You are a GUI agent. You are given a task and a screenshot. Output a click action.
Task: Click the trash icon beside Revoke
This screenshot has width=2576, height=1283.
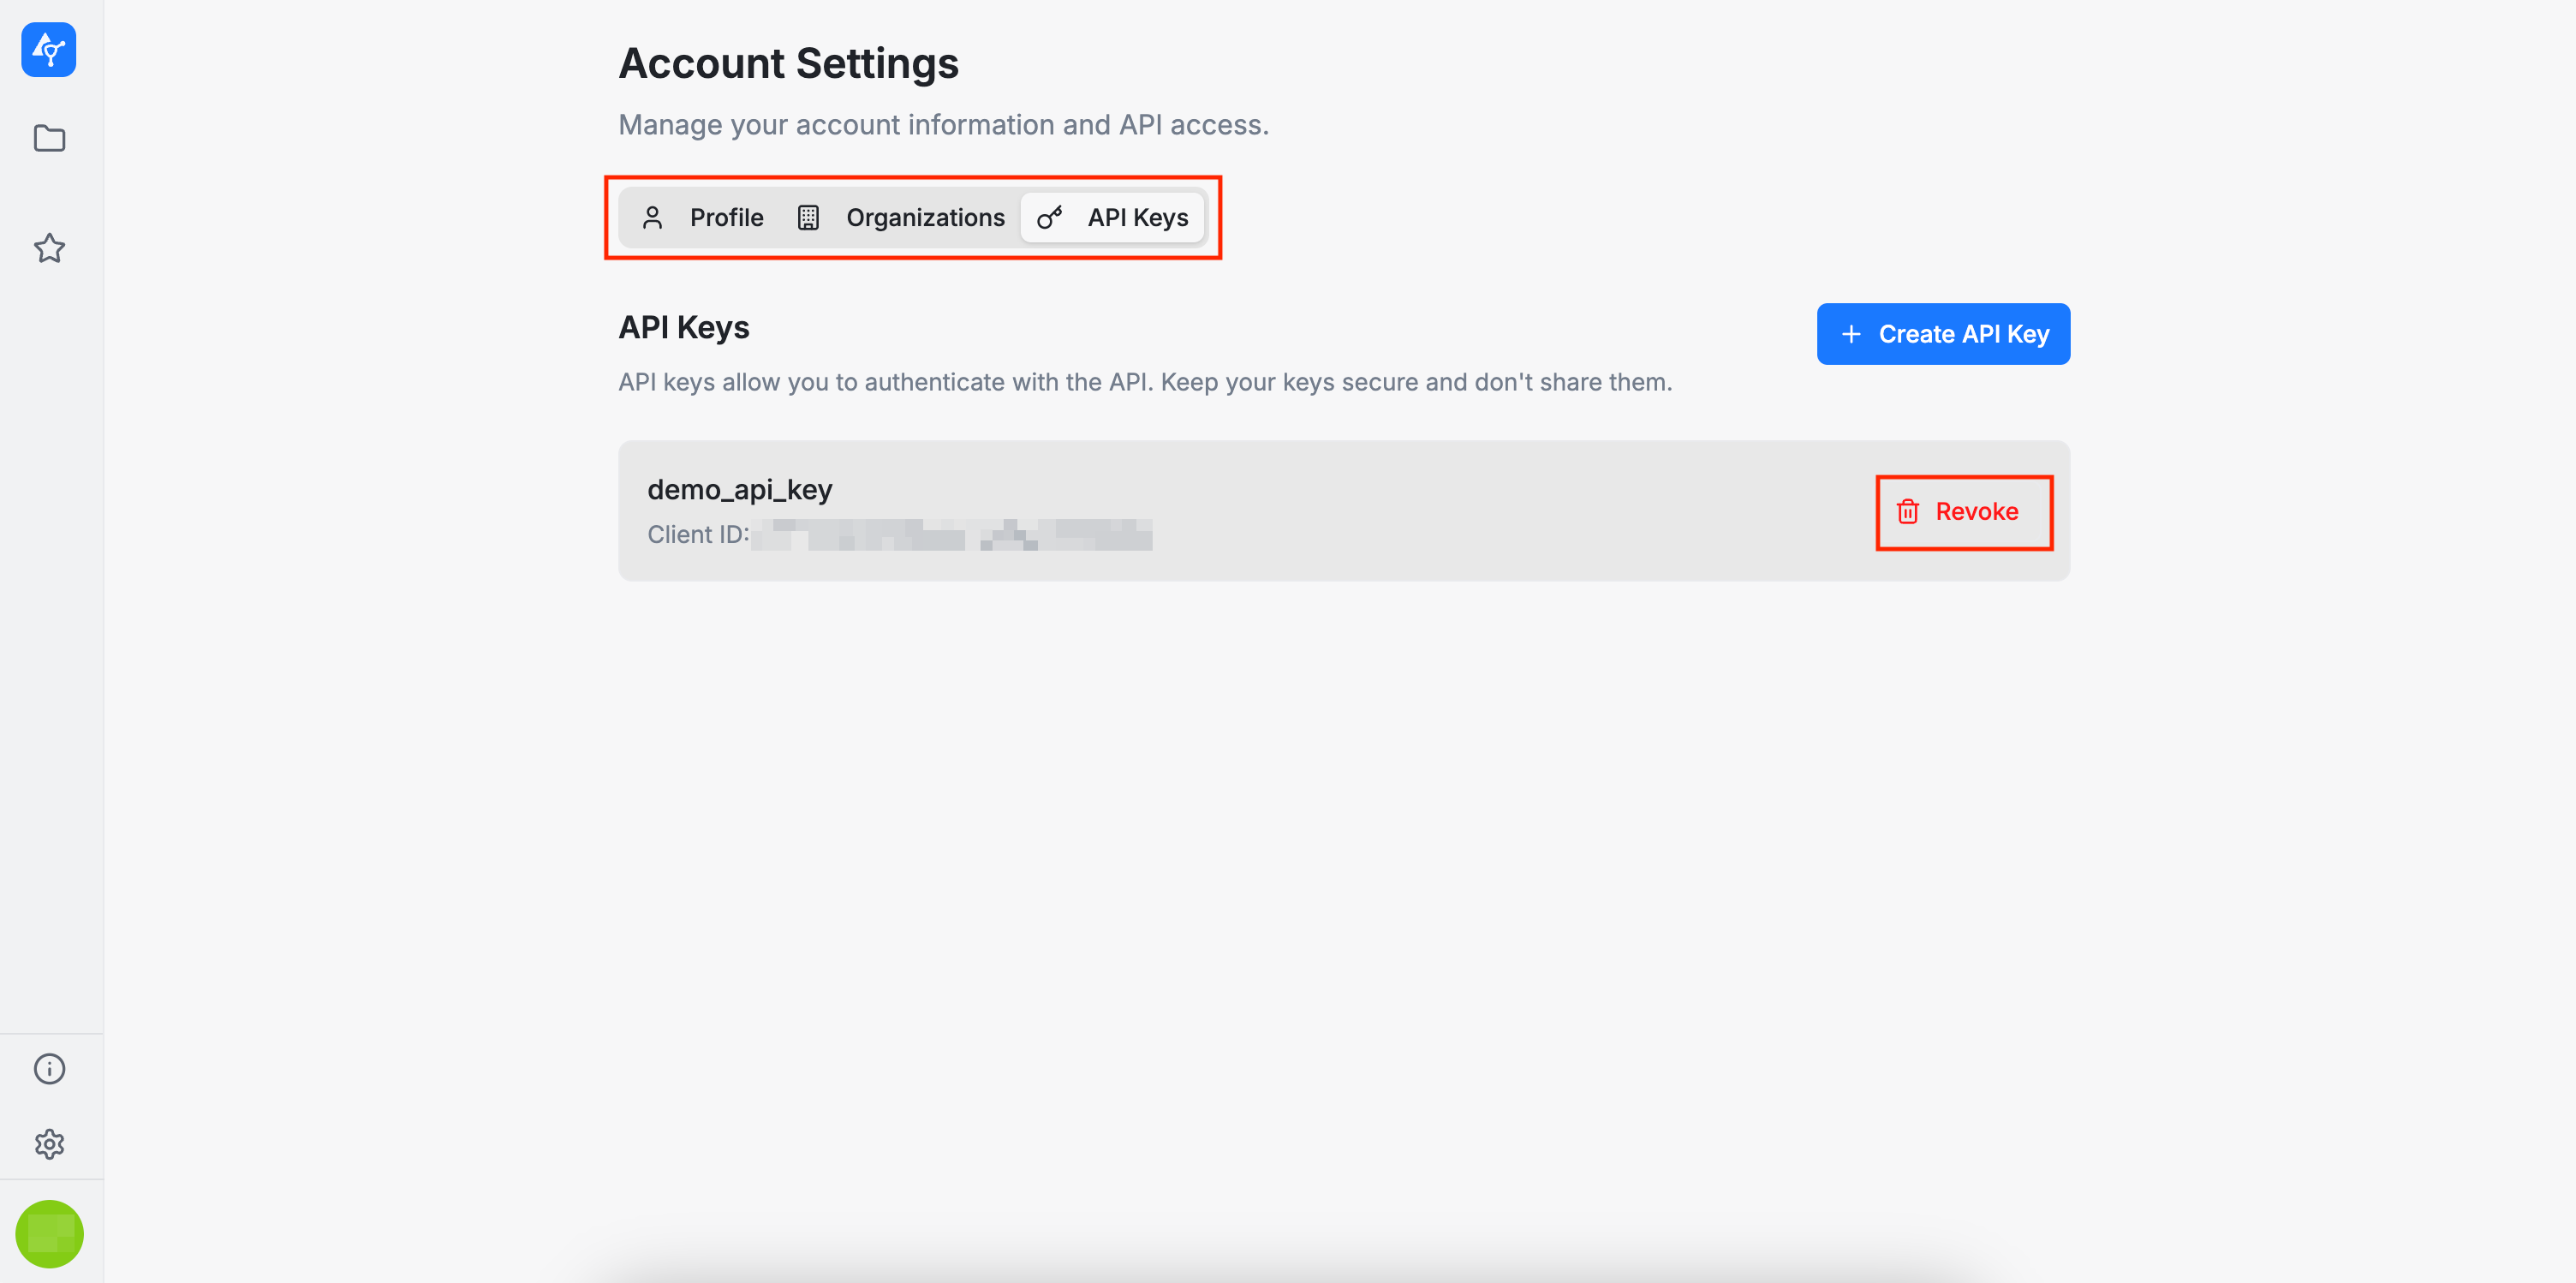tap(1907, 511)
